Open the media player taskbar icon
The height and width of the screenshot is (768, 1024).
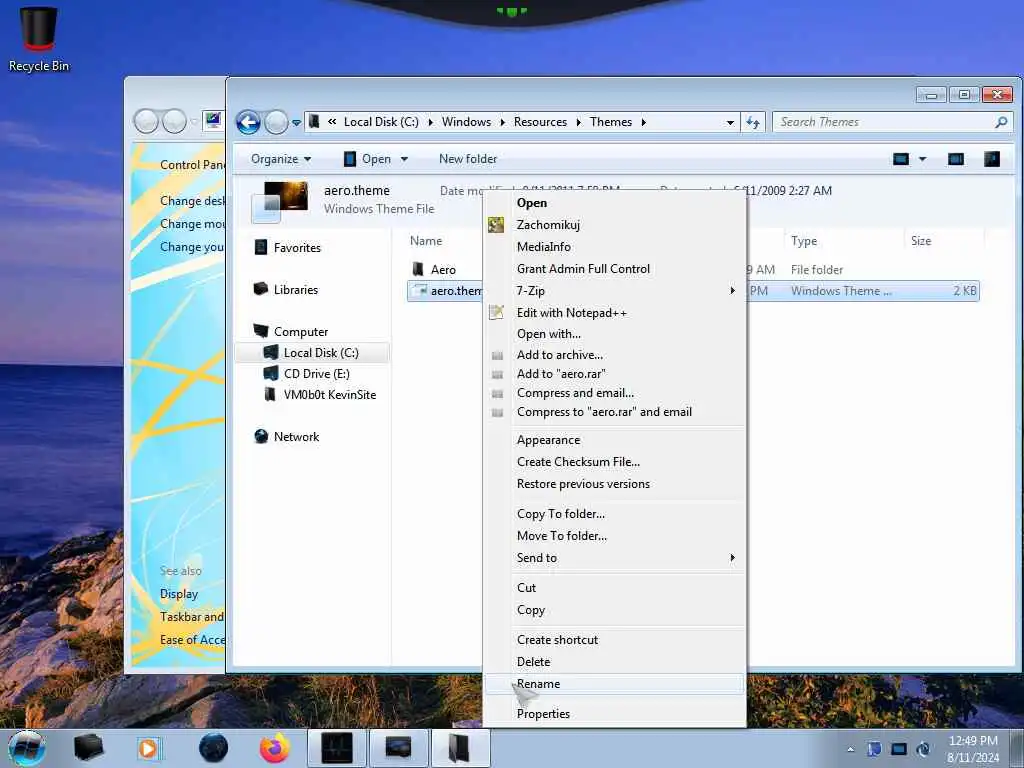point(148,748)
